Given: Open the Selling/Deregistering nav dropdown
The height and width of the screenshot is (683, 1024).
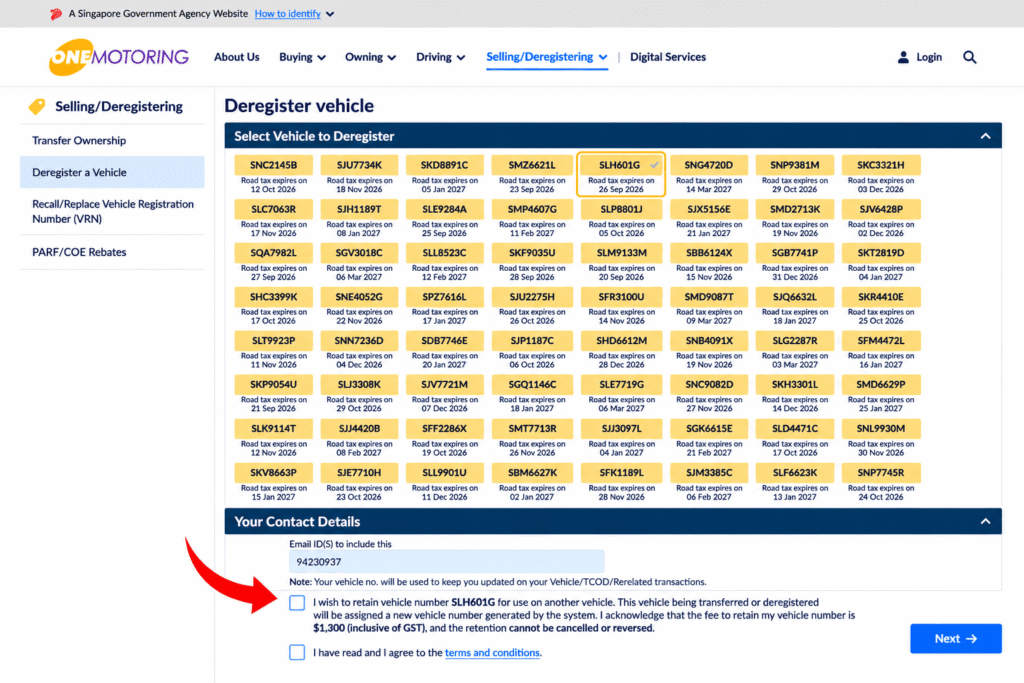Looking at the screenshot, I should point(547,57).
